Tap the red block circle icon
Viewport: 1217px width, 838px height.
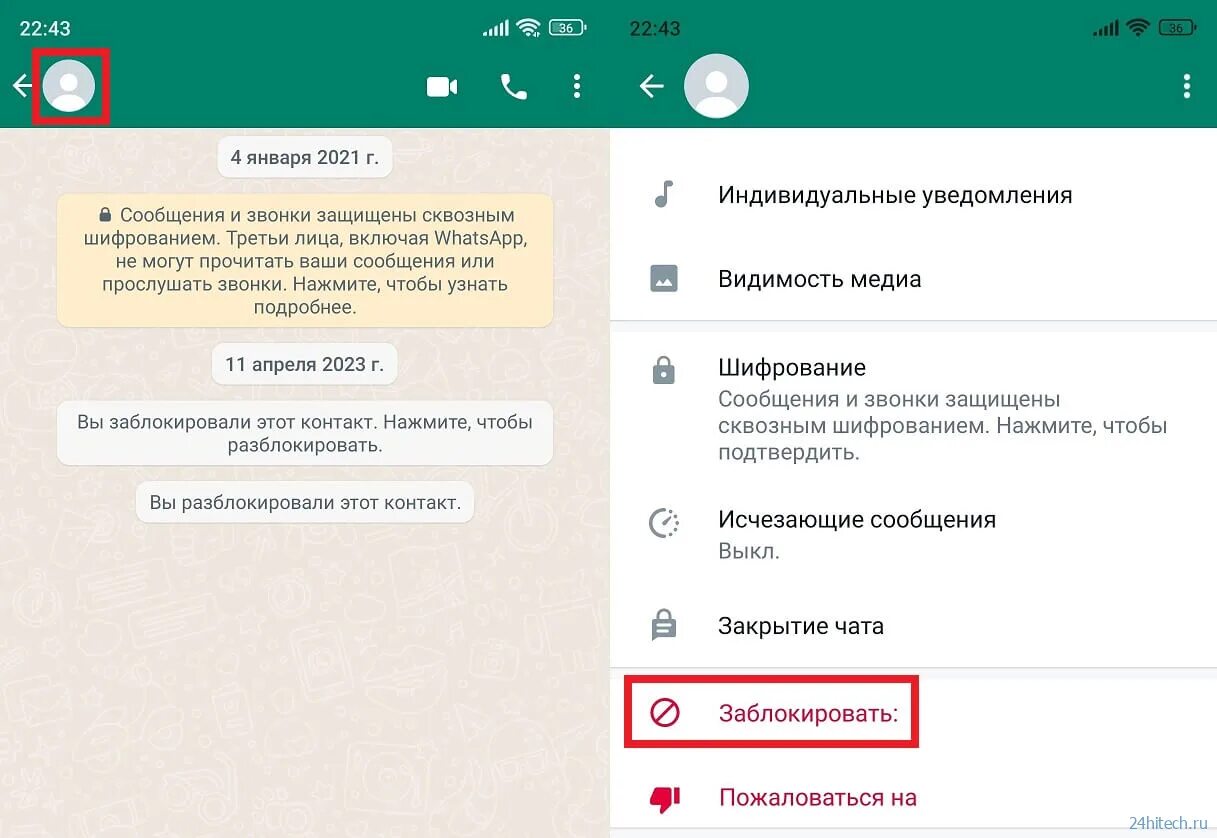pyautogui.click(x=665, y=712)
